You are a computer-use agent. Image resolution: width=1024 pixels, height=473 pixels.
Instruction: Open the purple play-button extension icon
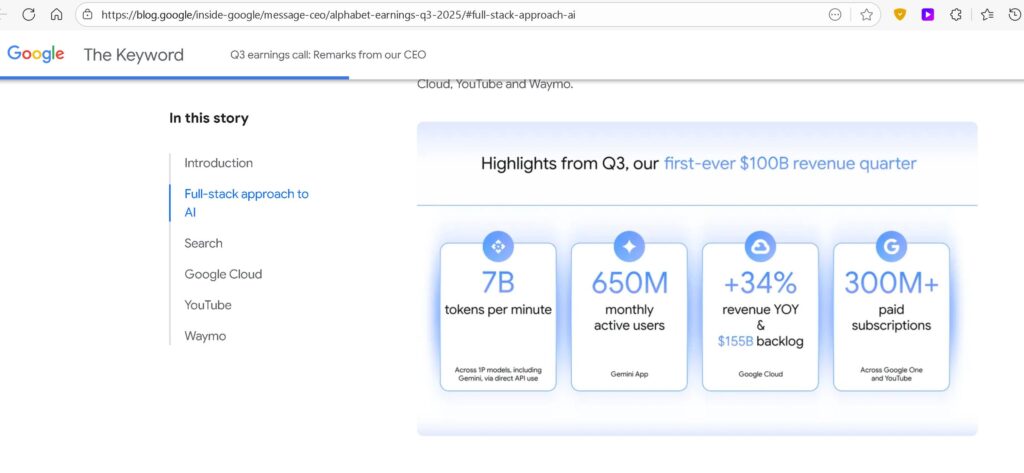927,14
